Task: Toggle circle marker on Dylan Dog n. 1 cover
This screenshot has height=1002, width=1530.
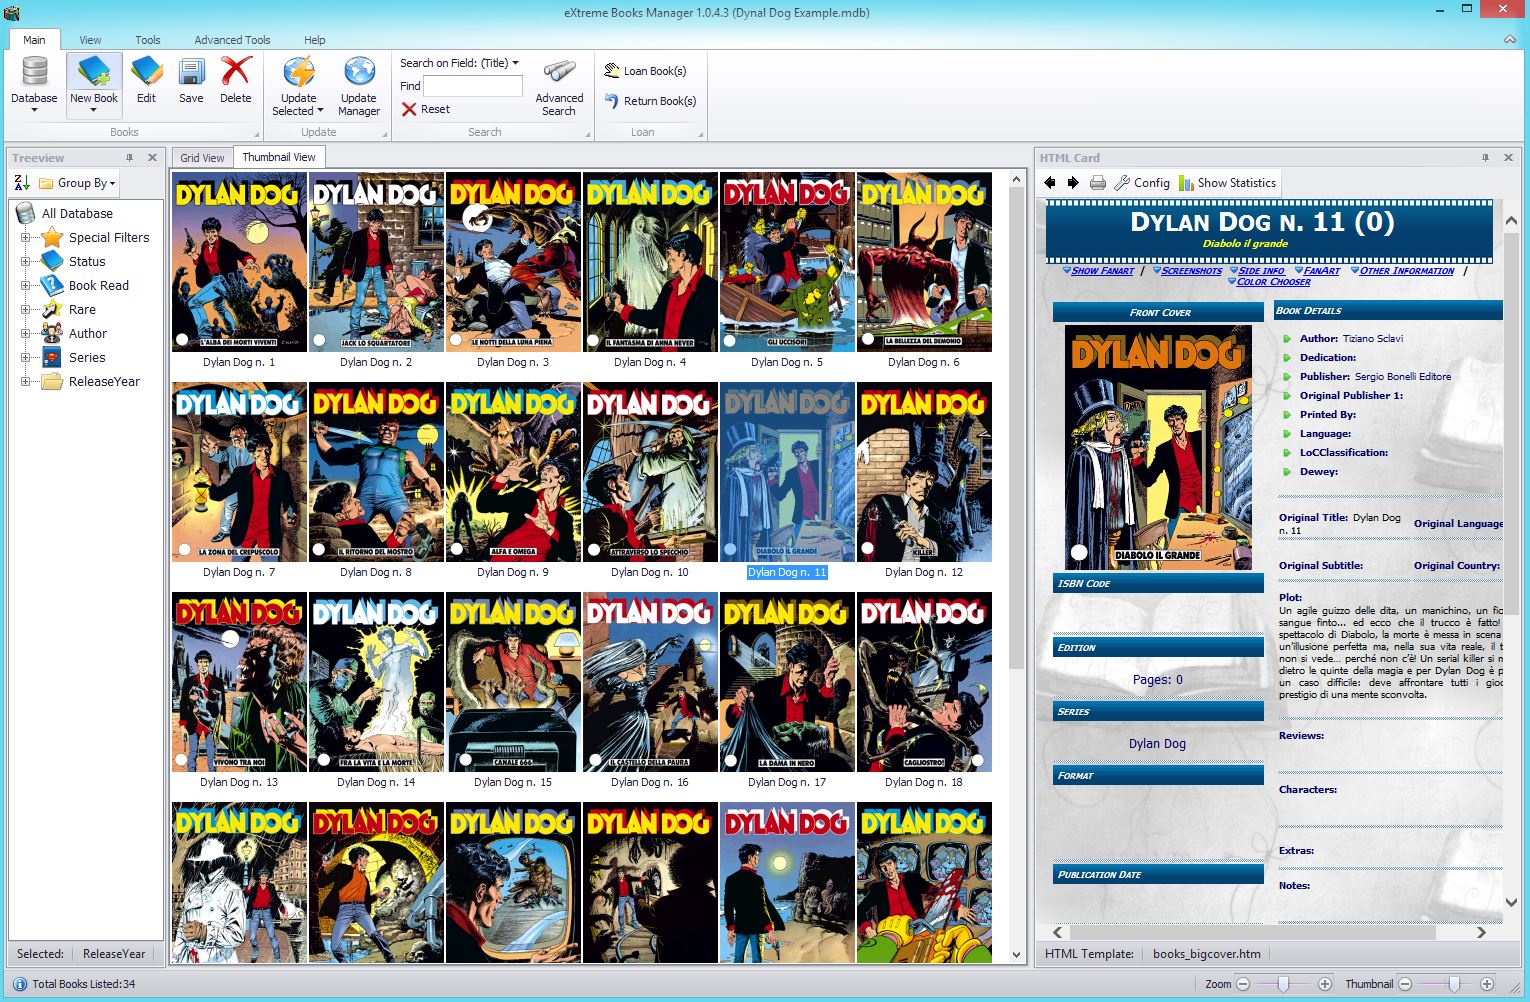Action: 182,340
